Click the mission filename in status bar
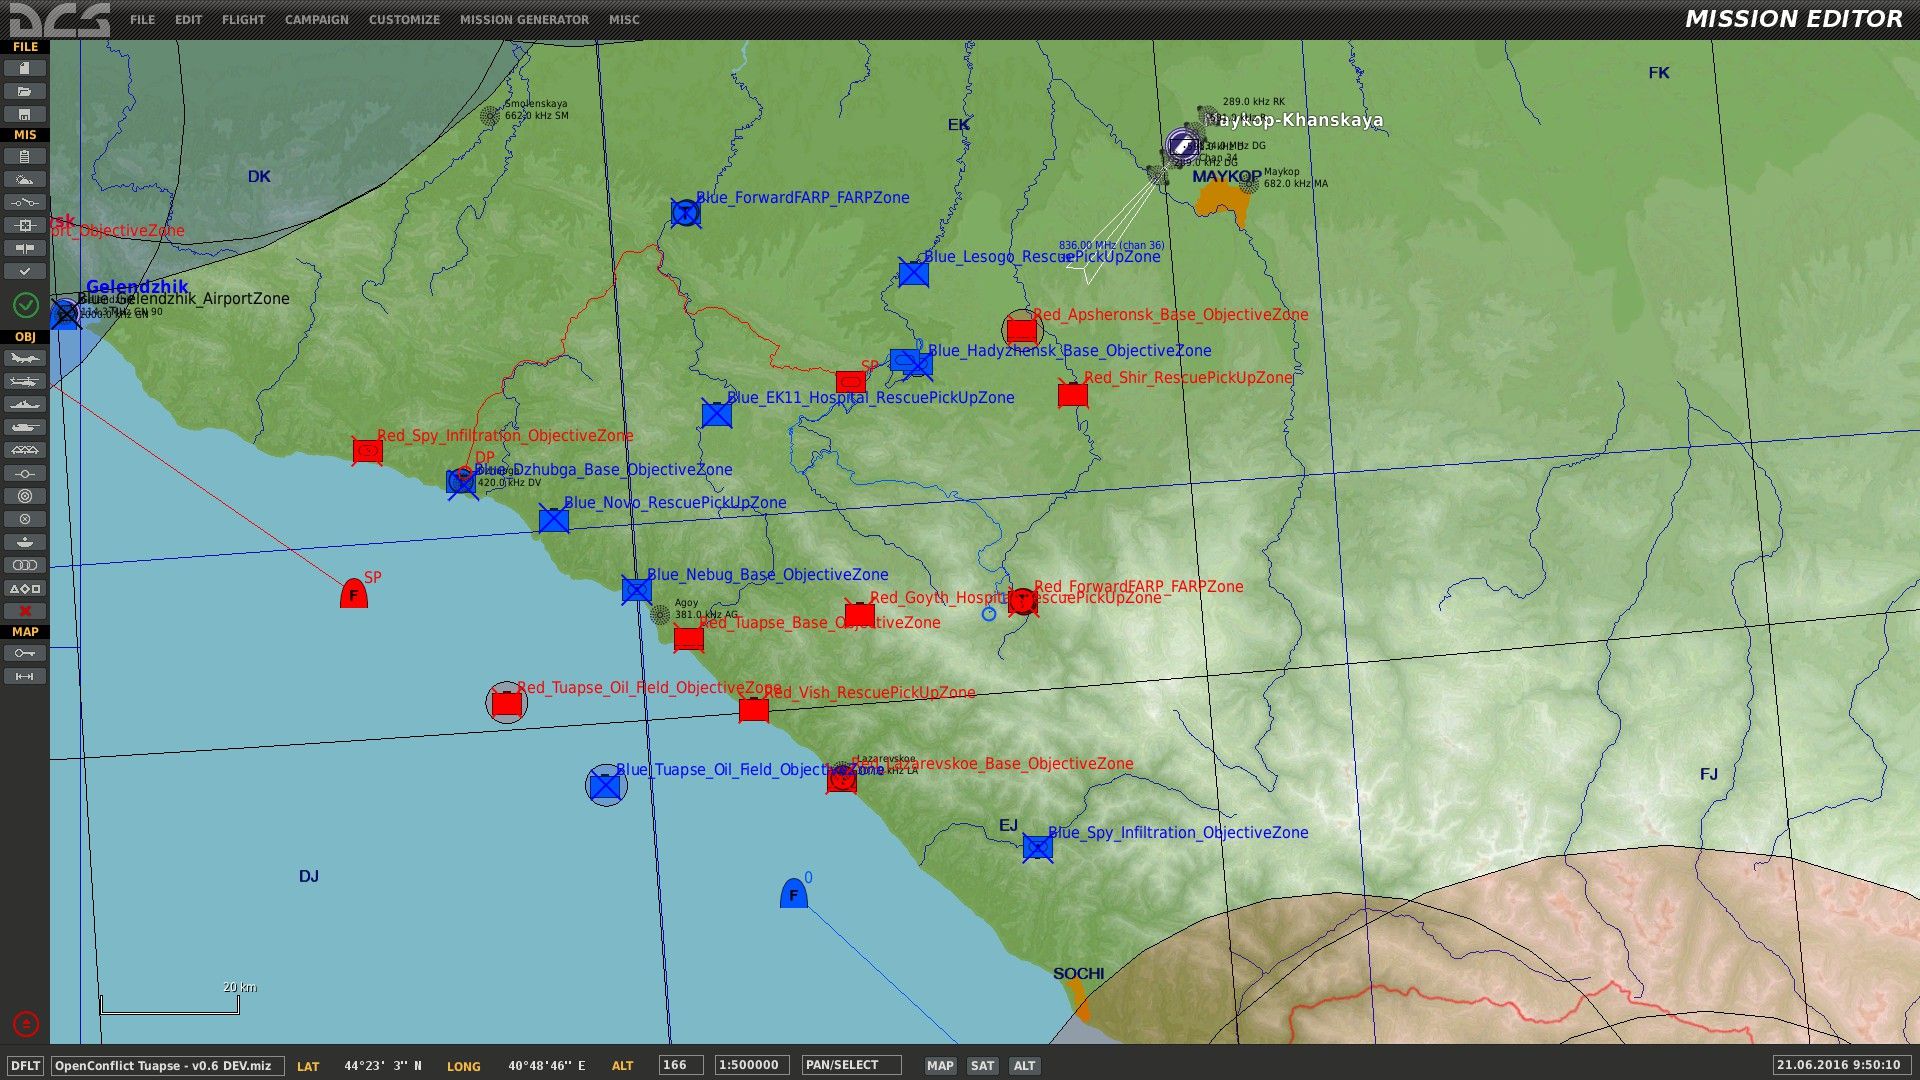Screen dimensions: 1920x1080 click(x=167, y=1066)
